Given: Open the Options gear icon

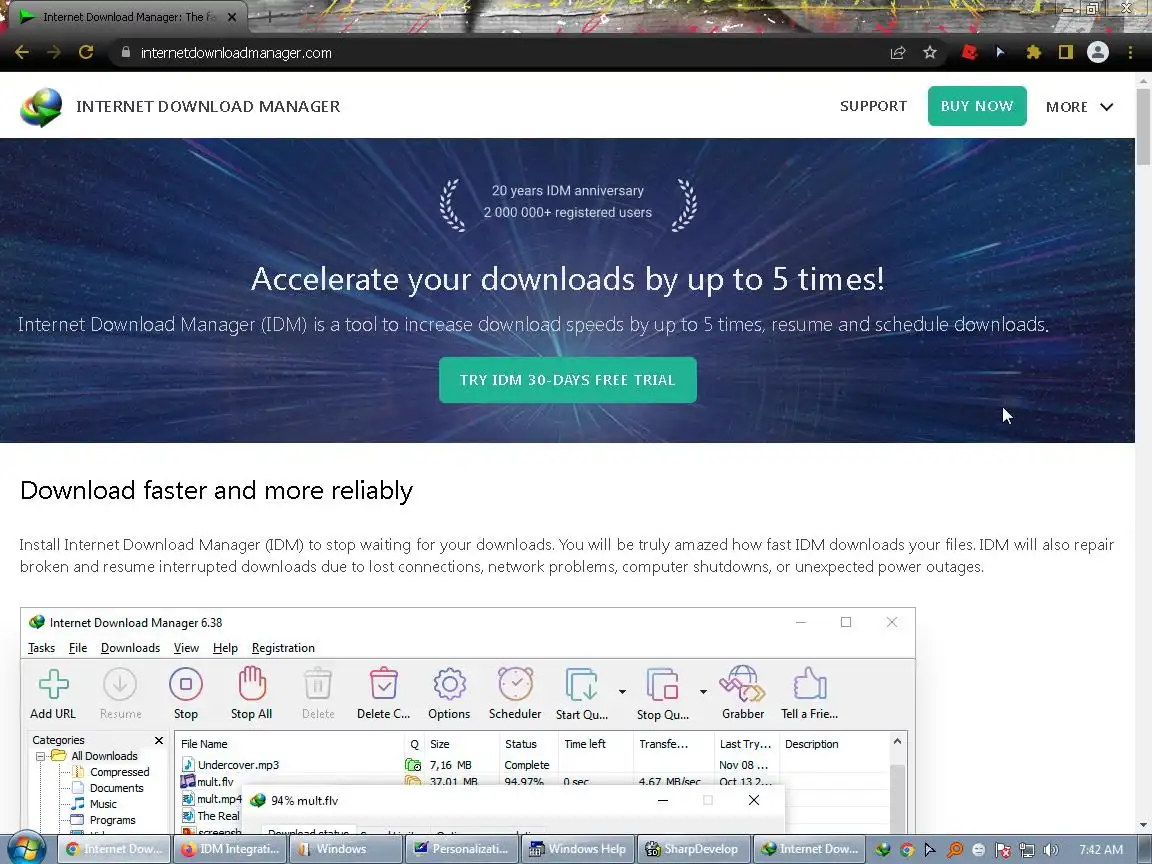Looking at the screenshot, I should point(450,684).
